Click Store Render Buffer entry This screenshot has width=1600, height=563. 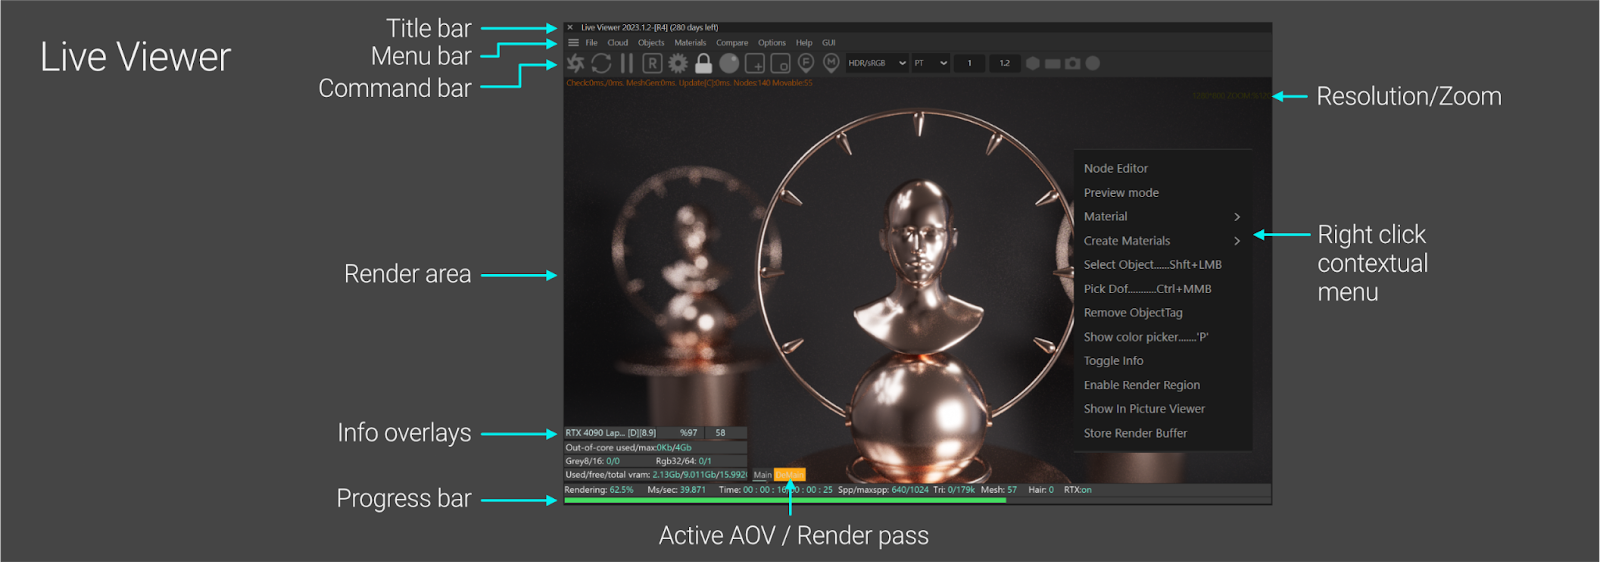coord(1135,433)
